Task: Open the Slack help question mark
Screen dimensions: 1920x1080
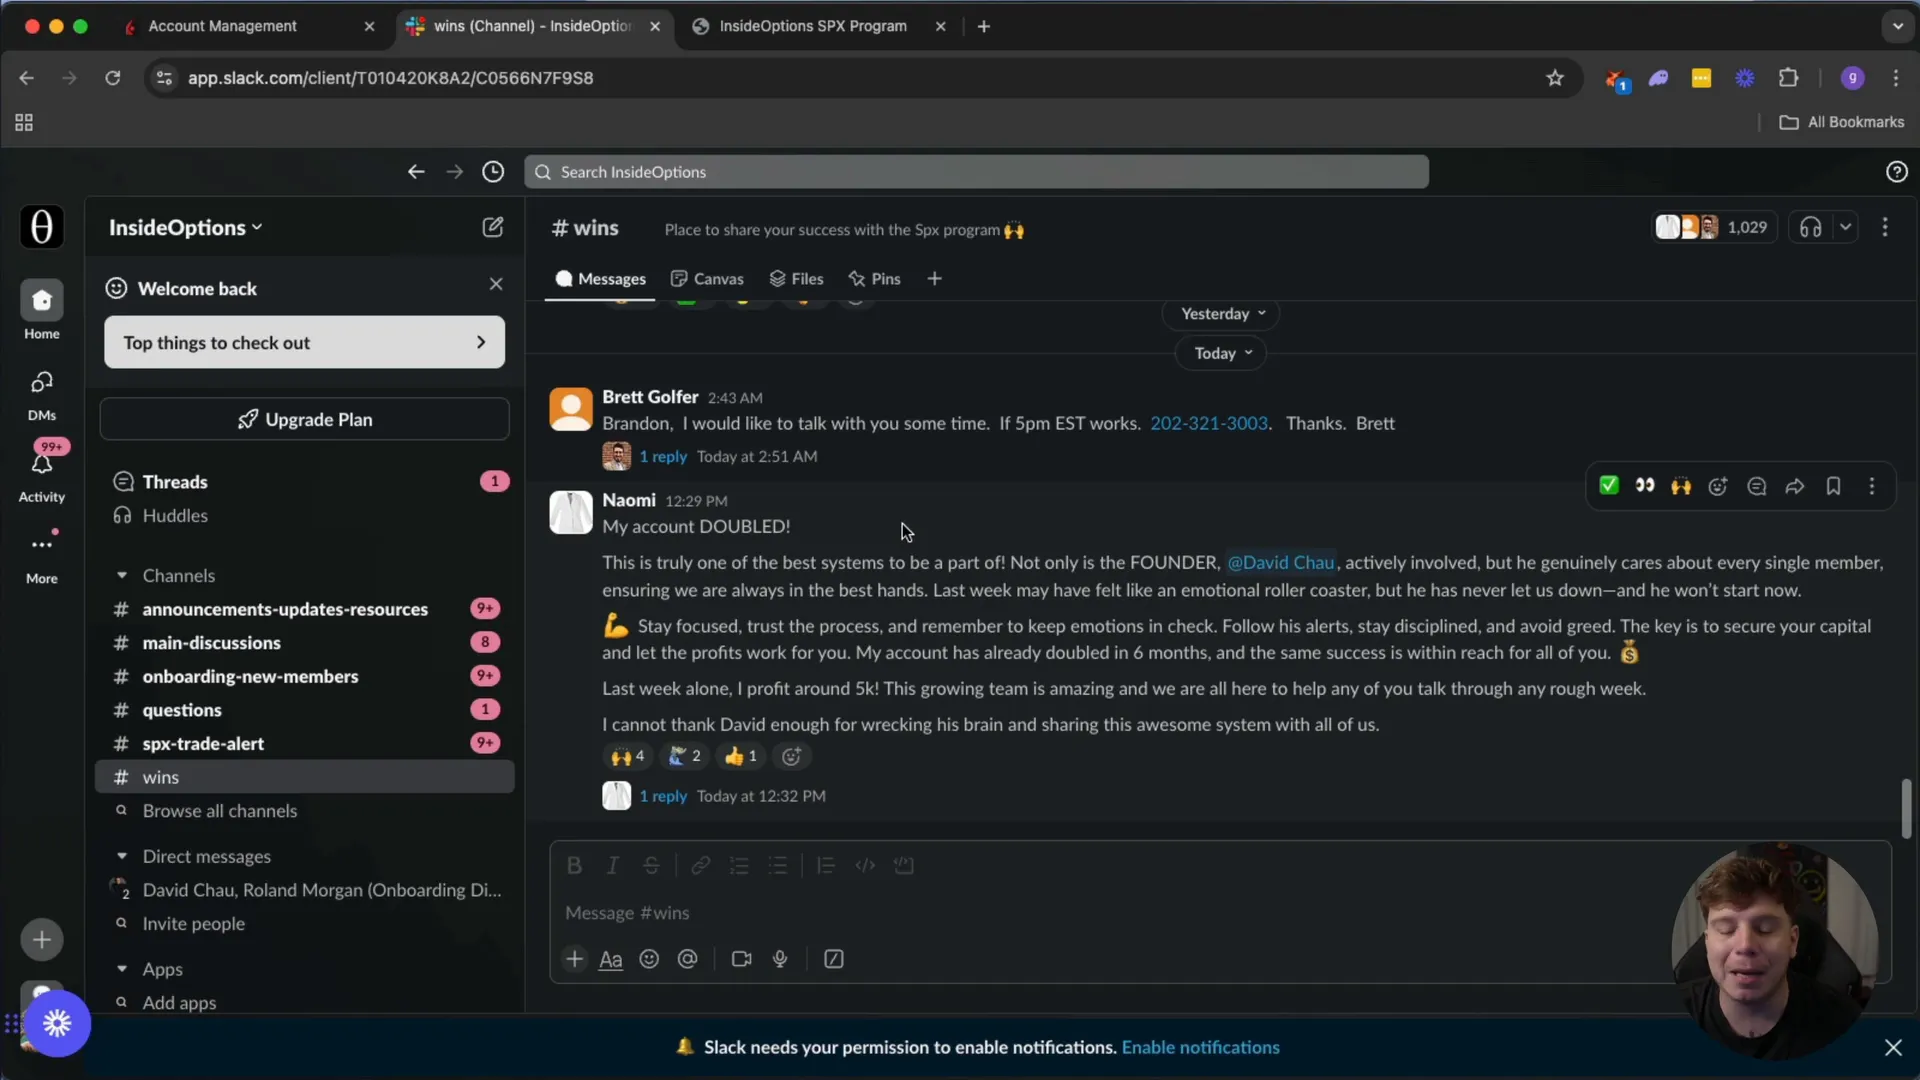Action: click(x=1896, y=172)
